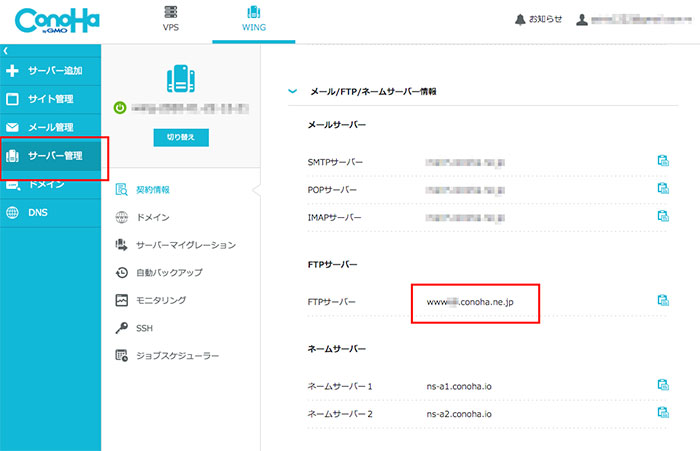Open the お知らせ notifications bell
This screenshot has width=700, height=451.
538,19
